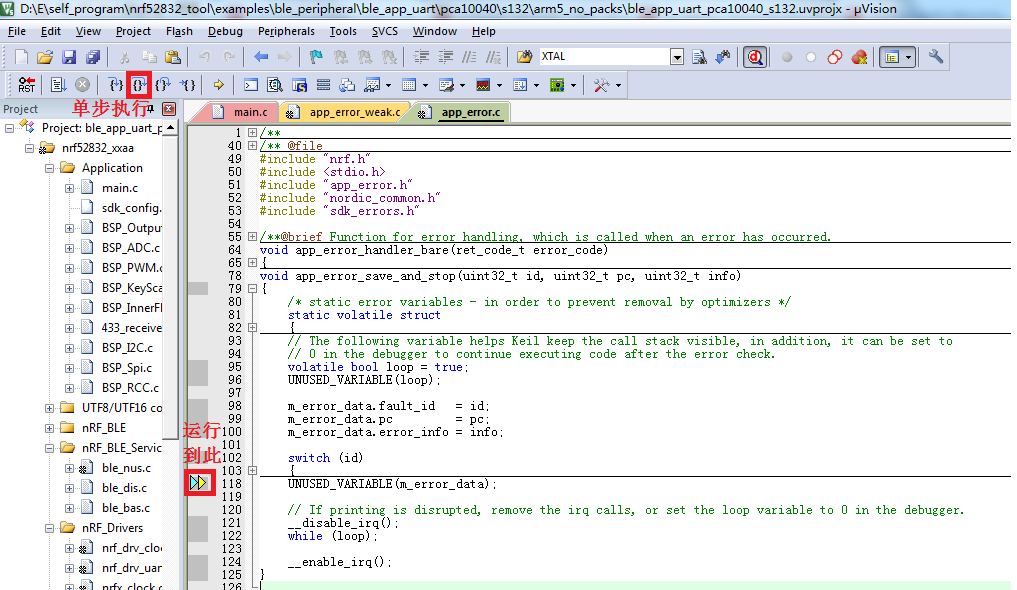Viewport: 1017px width, 590px height.
Task: Open the Help menu
Action: click(x=483, y=31)
